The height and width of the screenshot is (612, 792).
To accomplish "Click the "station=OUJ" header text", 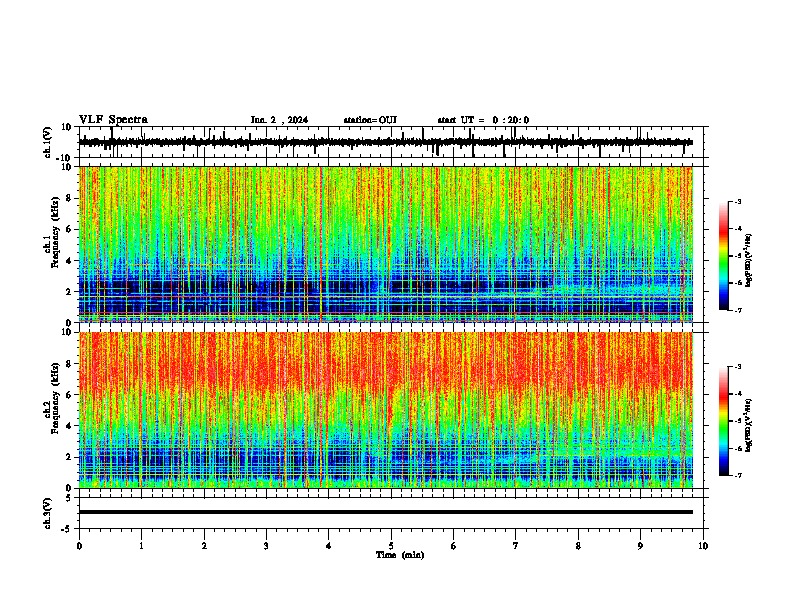I will coord(370,120).
